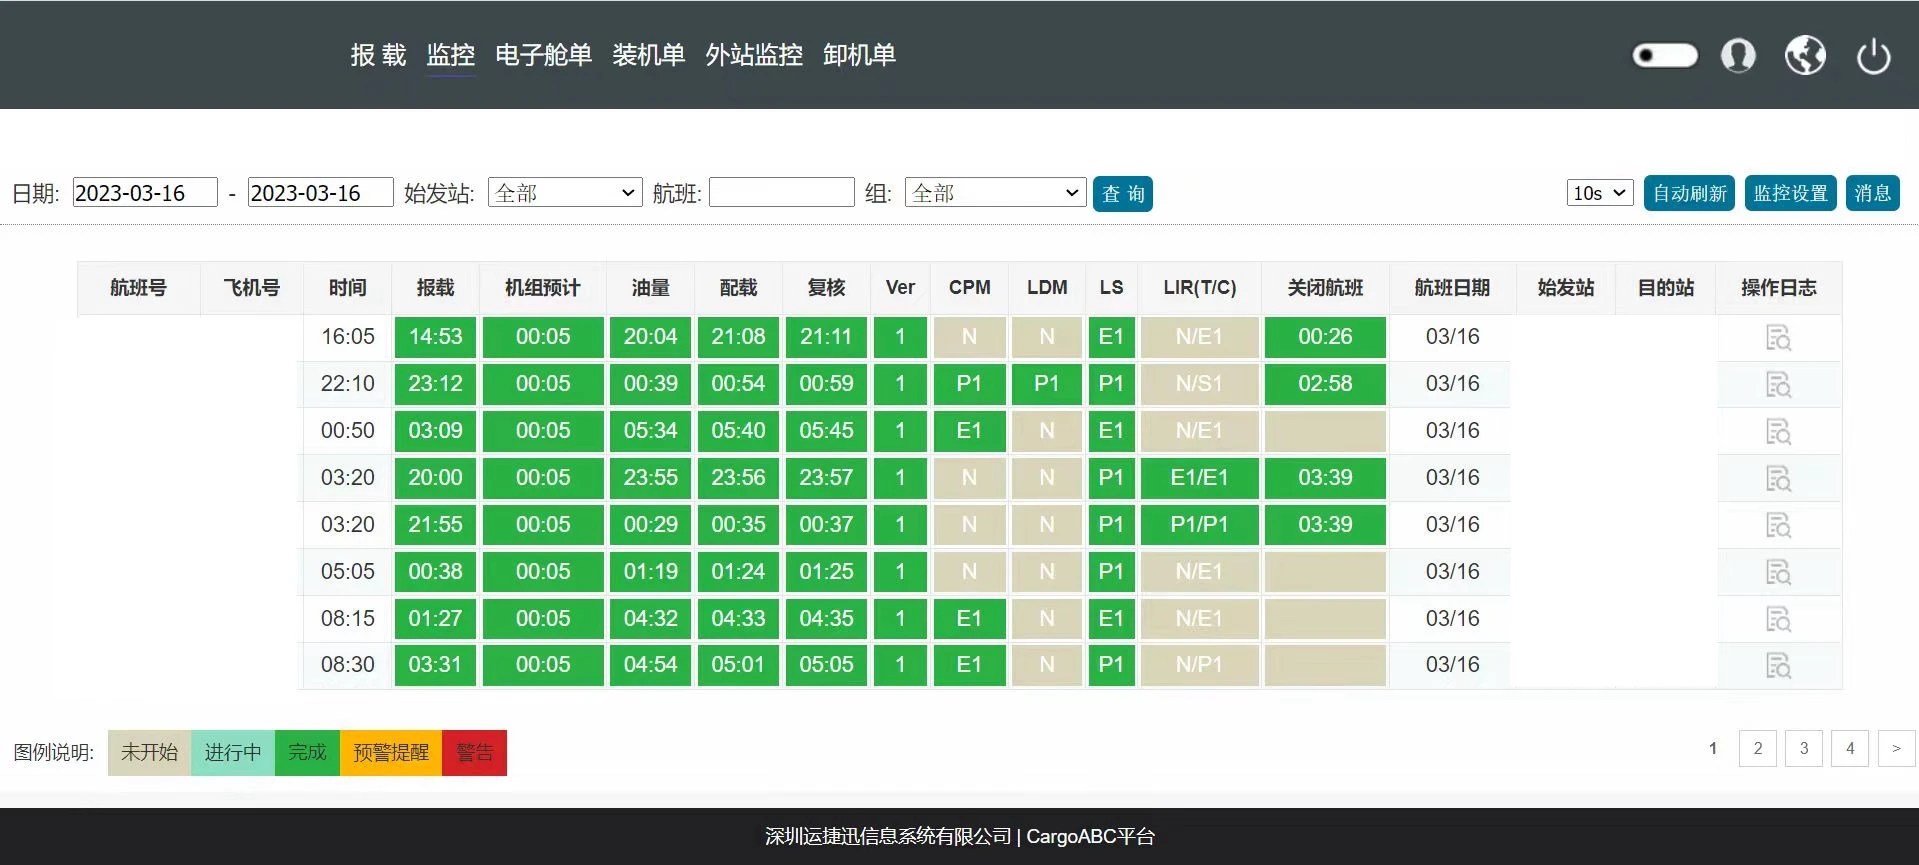This screenshot has width=1919, height=865.
Task: Click the 05:45 复核 cell
Action: tap(826, 431)
